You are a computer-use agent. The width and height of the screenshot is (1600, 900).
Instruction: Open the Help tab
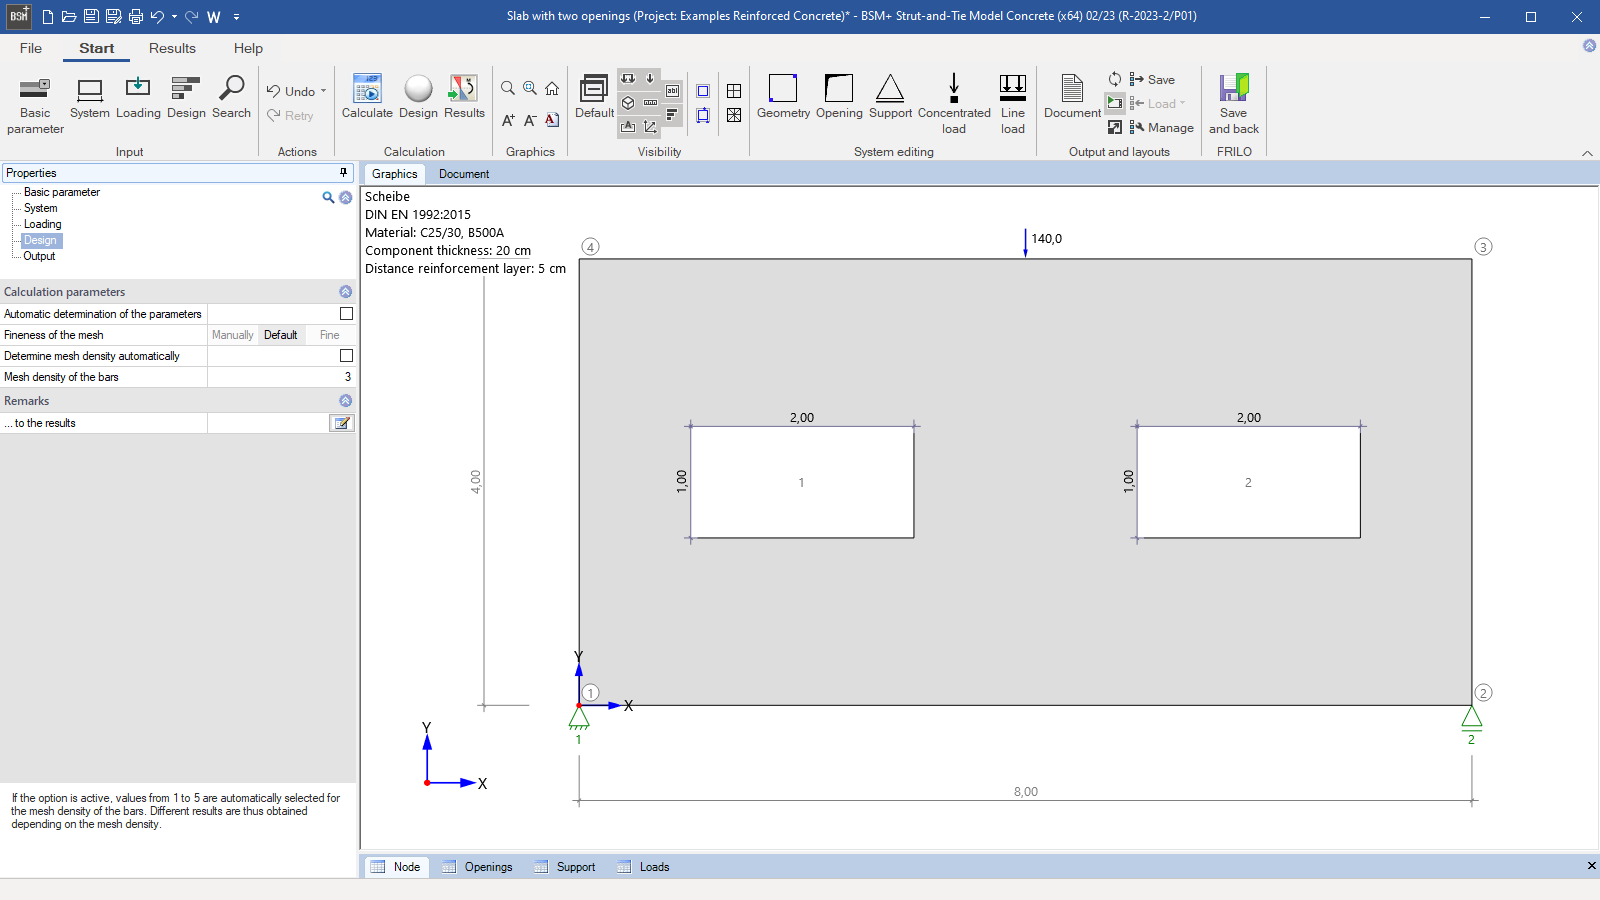click(x=248, y=48)
